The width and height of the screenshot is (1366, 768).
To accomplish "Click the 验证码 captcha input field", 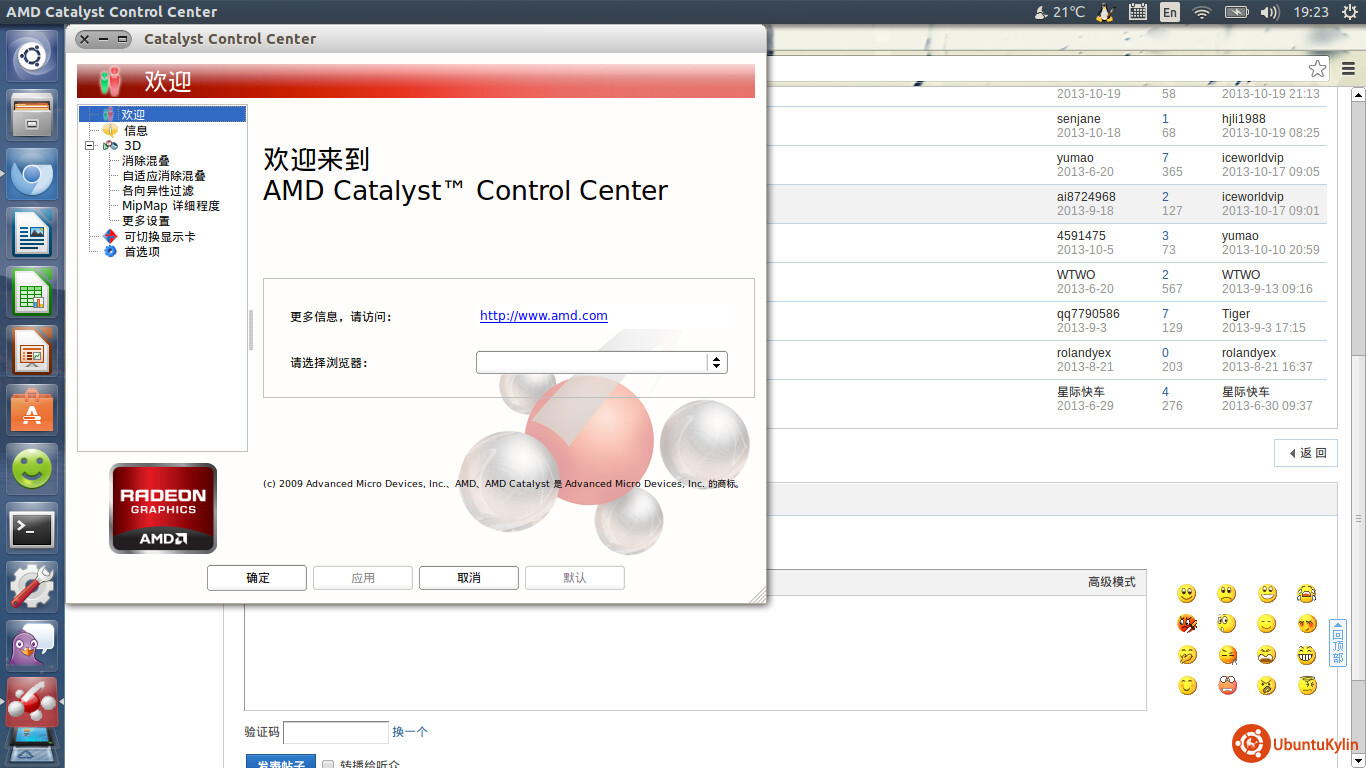I will tap(336, 732).
